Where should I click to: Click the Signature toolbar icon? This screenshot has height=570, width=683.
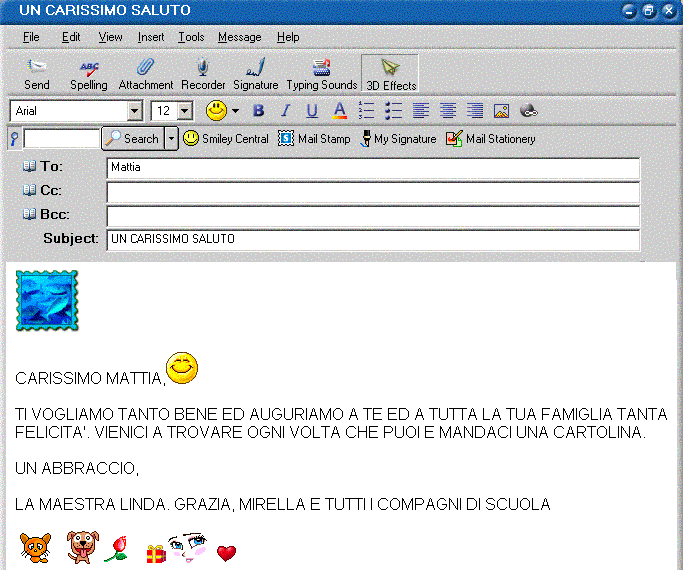tap(256, 74)
